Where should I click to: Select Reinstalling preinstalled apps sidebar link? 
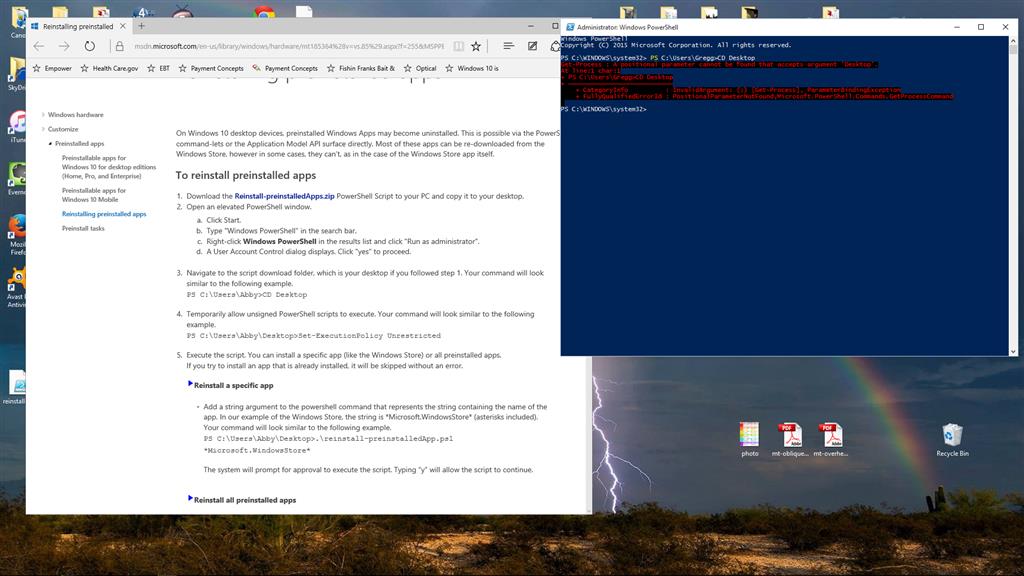[104, 214]
